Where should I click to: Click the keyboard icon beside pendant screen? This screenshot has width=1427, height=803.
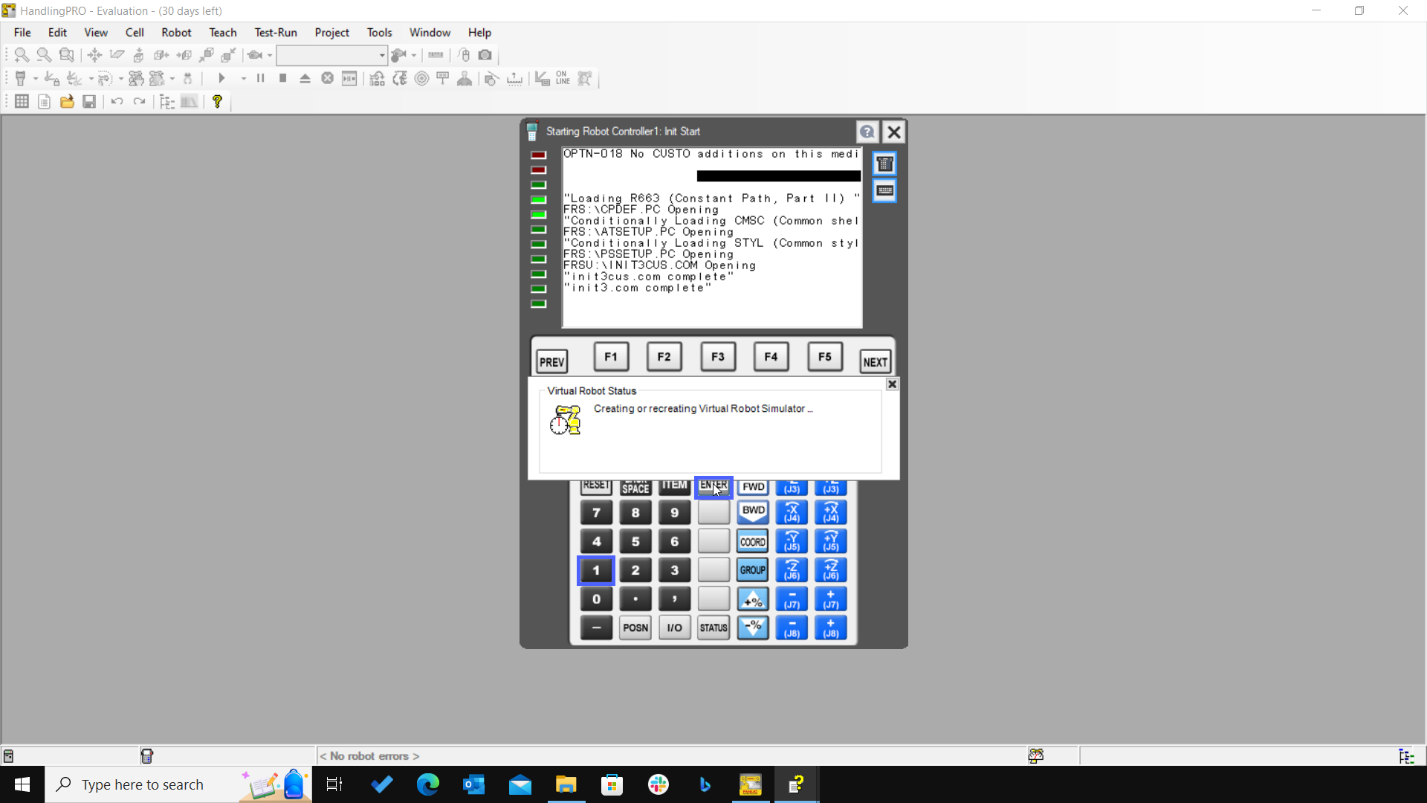(x=884, y=191)
